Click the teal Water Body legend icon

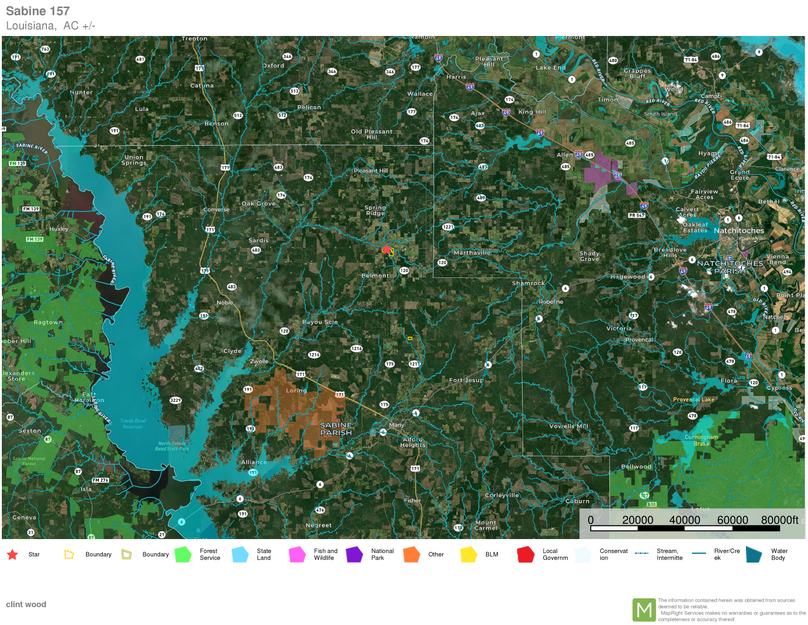coord(753,554)
